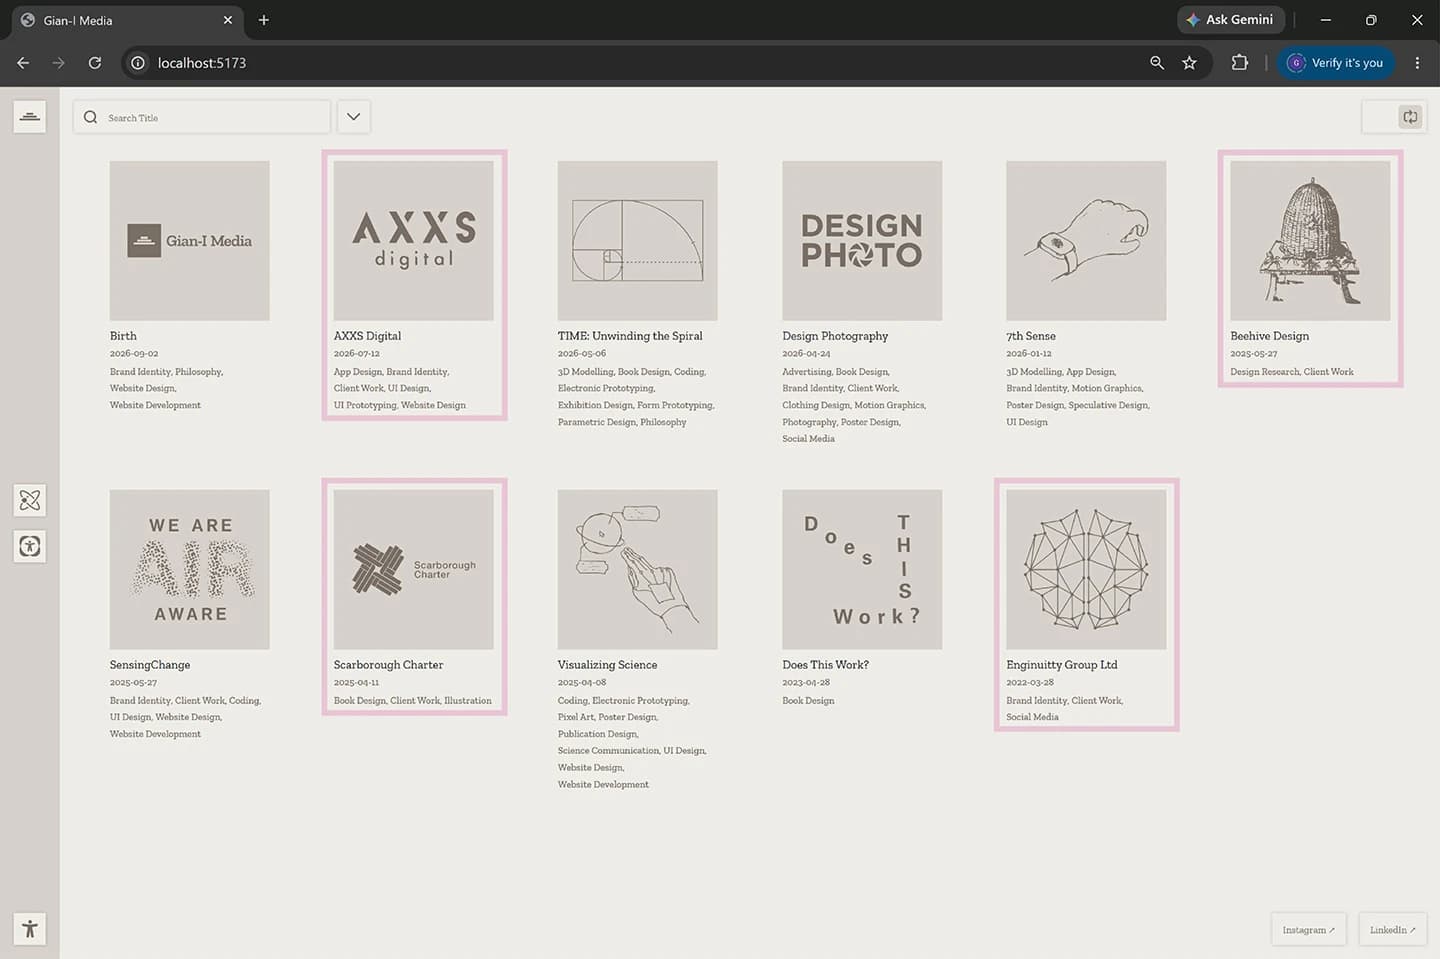Open the atom orbit icon in sidebar
The height and width of the screenshot is (959, 1440).
coord(30,500)
